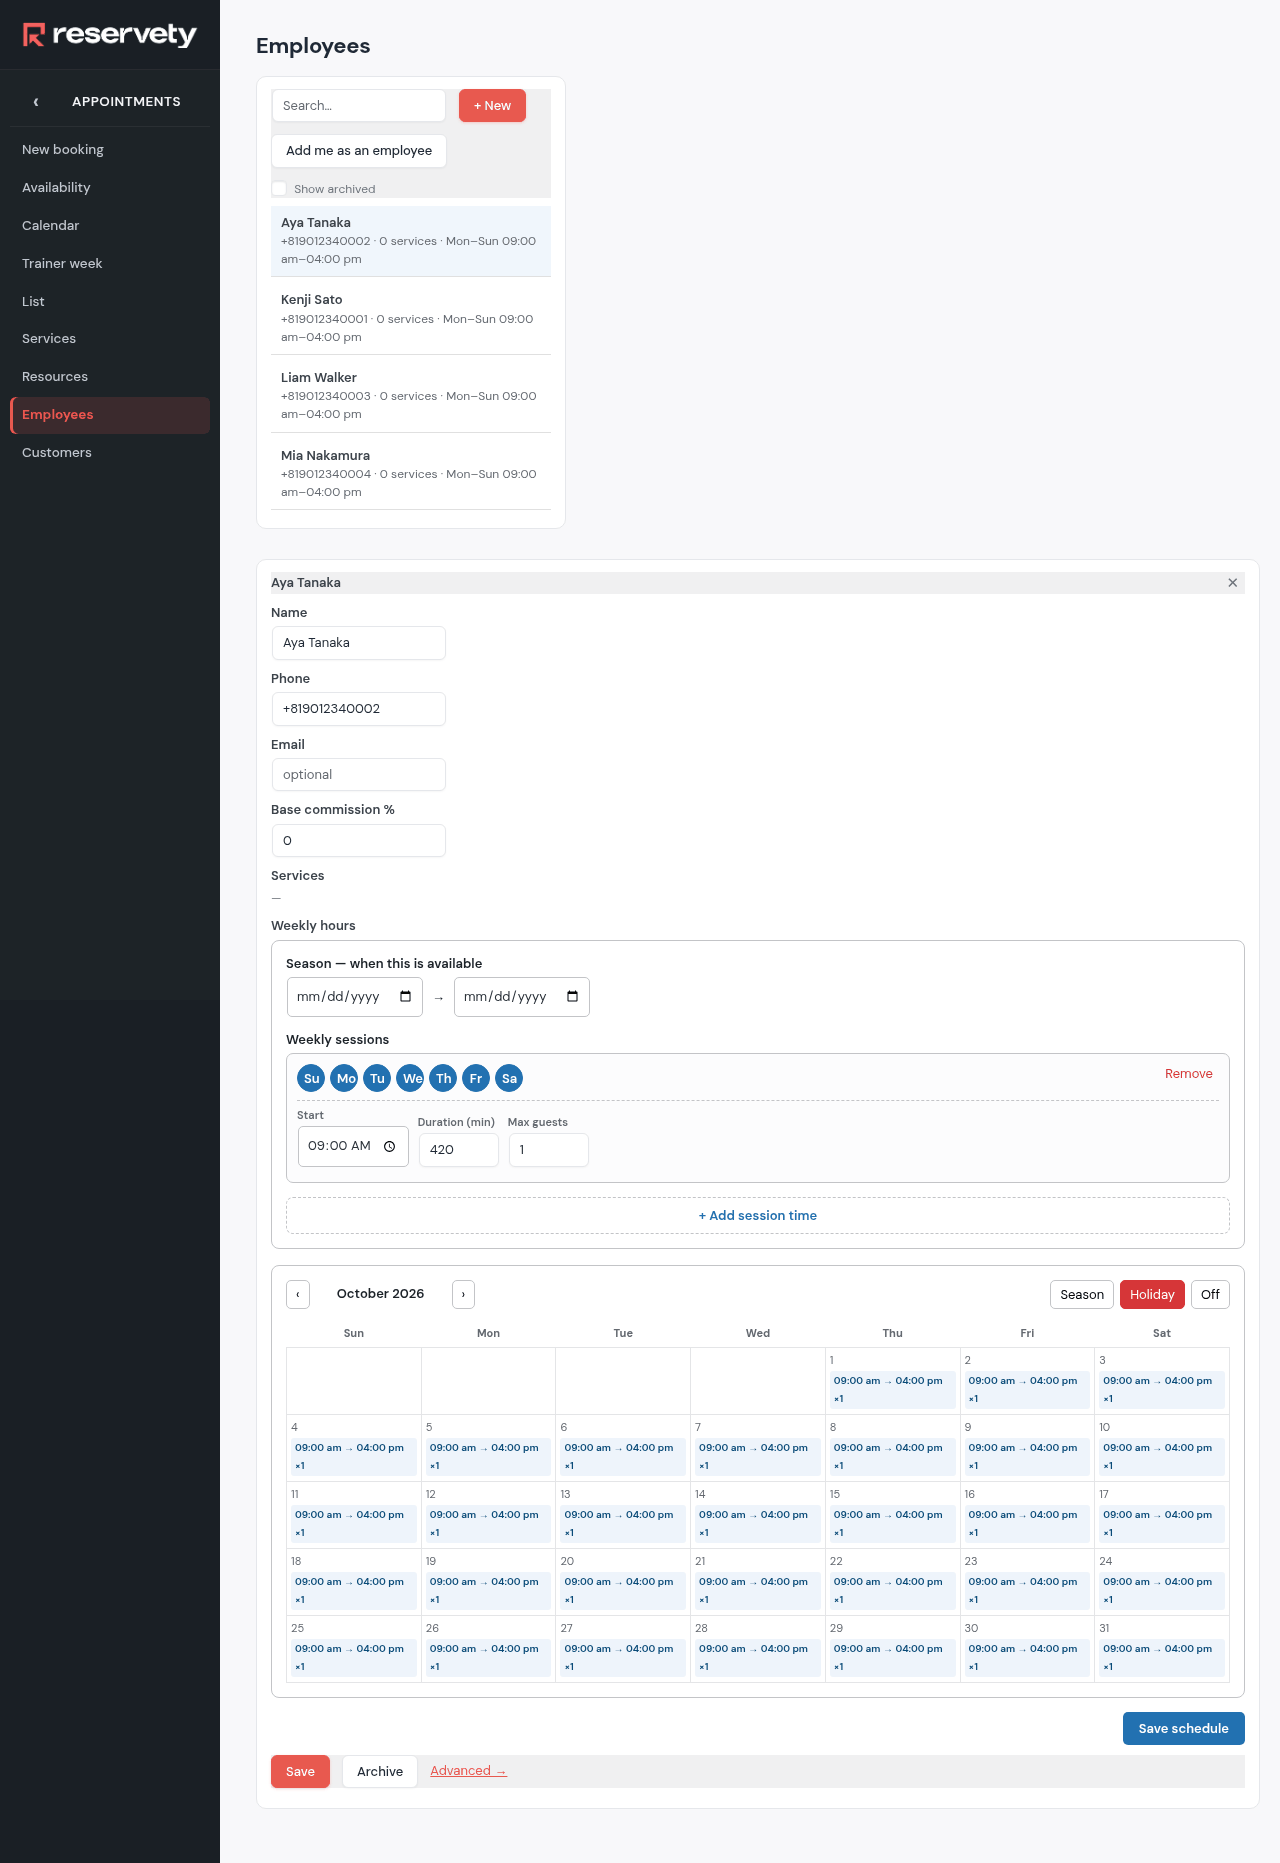Image resolution: width=1280 pixels, height=1863 pixels.
Task: Click the employee Search field
Action: click(359, 106)
